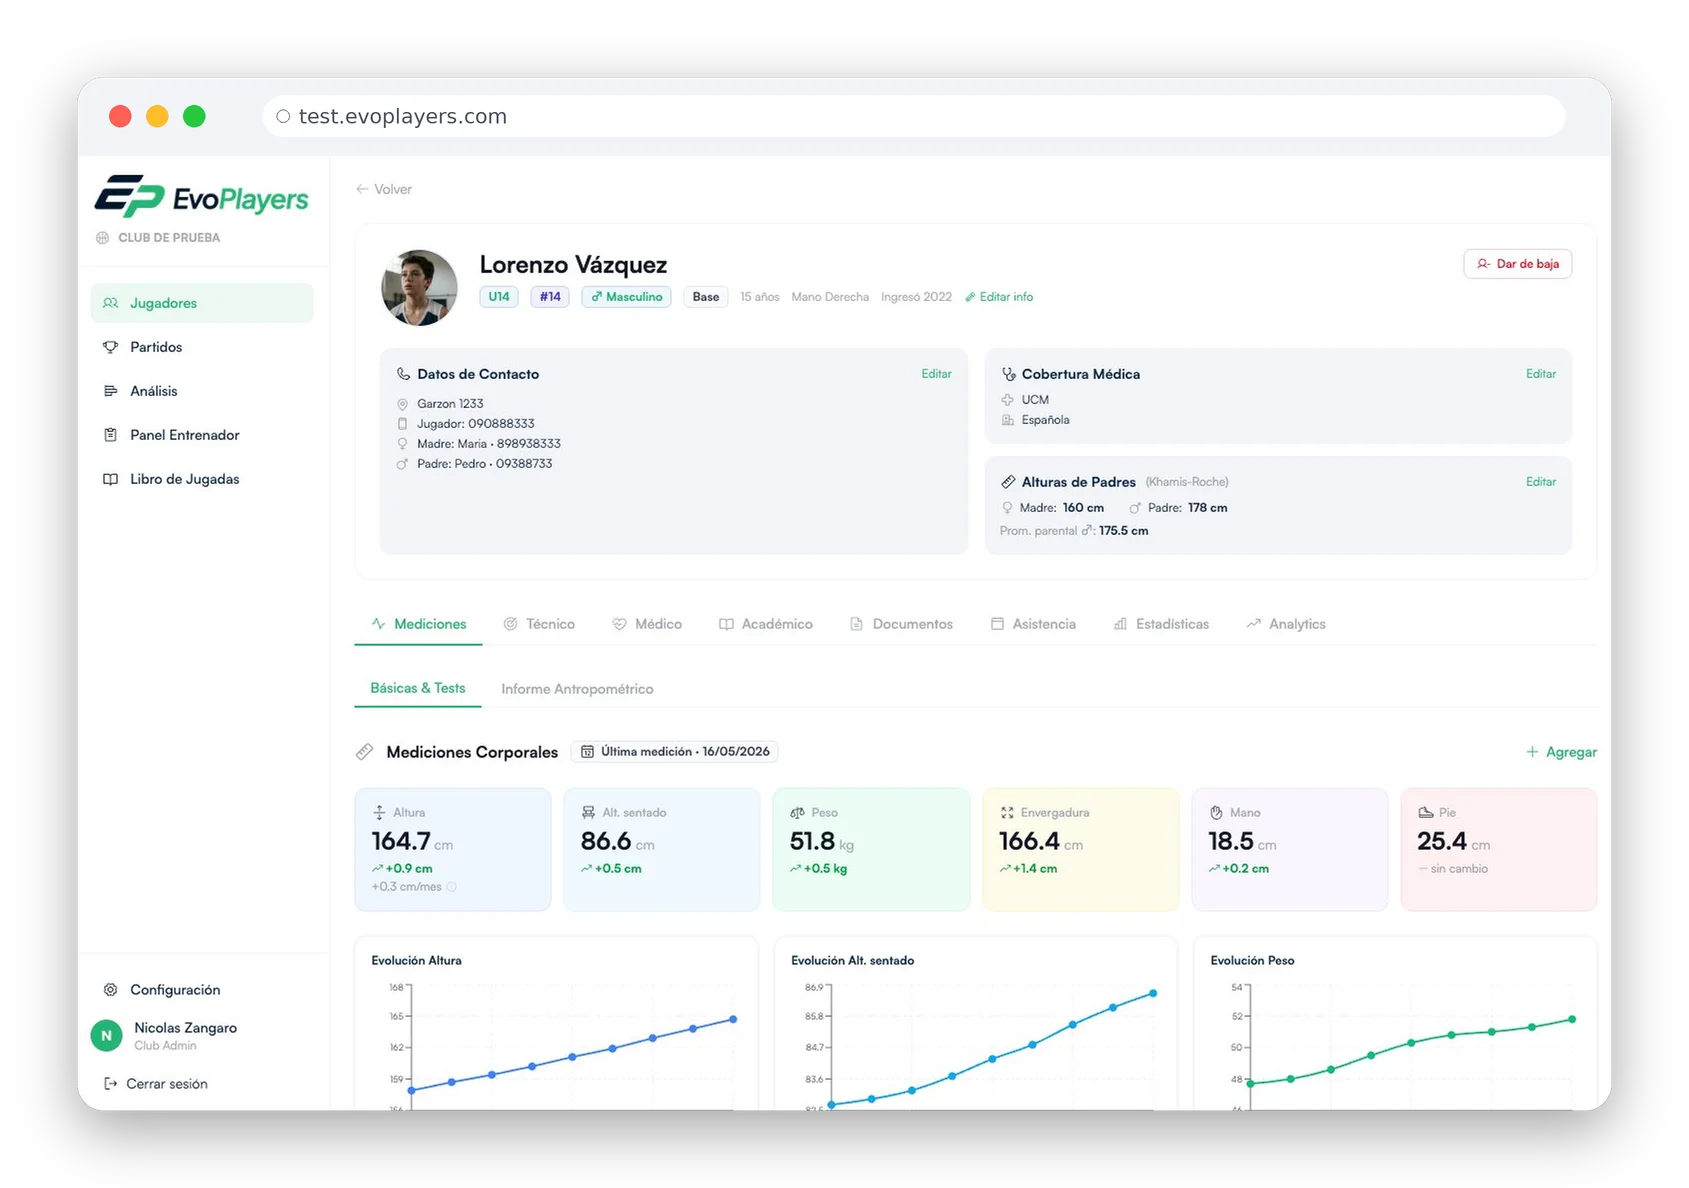The width and height of the screenshot is (1689, 1188).
Task: Click the Masculino gender badge
Action: [x=626, y=297]
